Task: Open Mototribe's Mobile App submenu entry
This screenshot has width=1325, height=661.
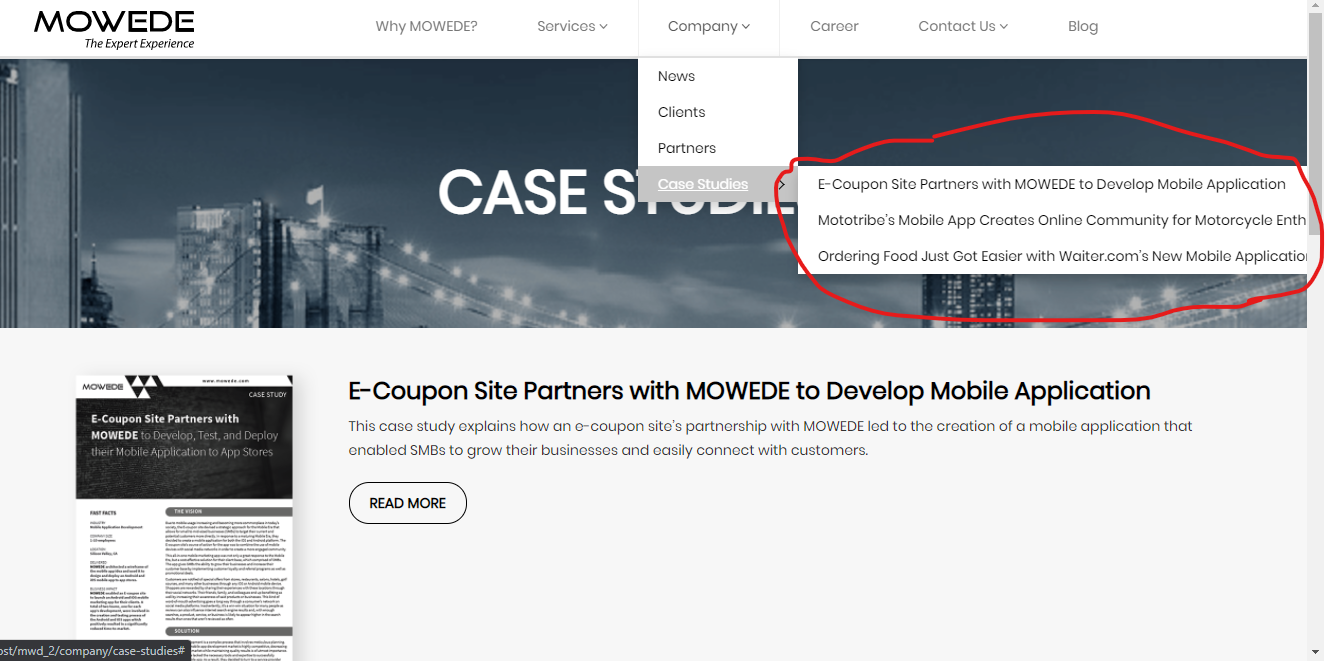Action: [x=1052, y=220]
